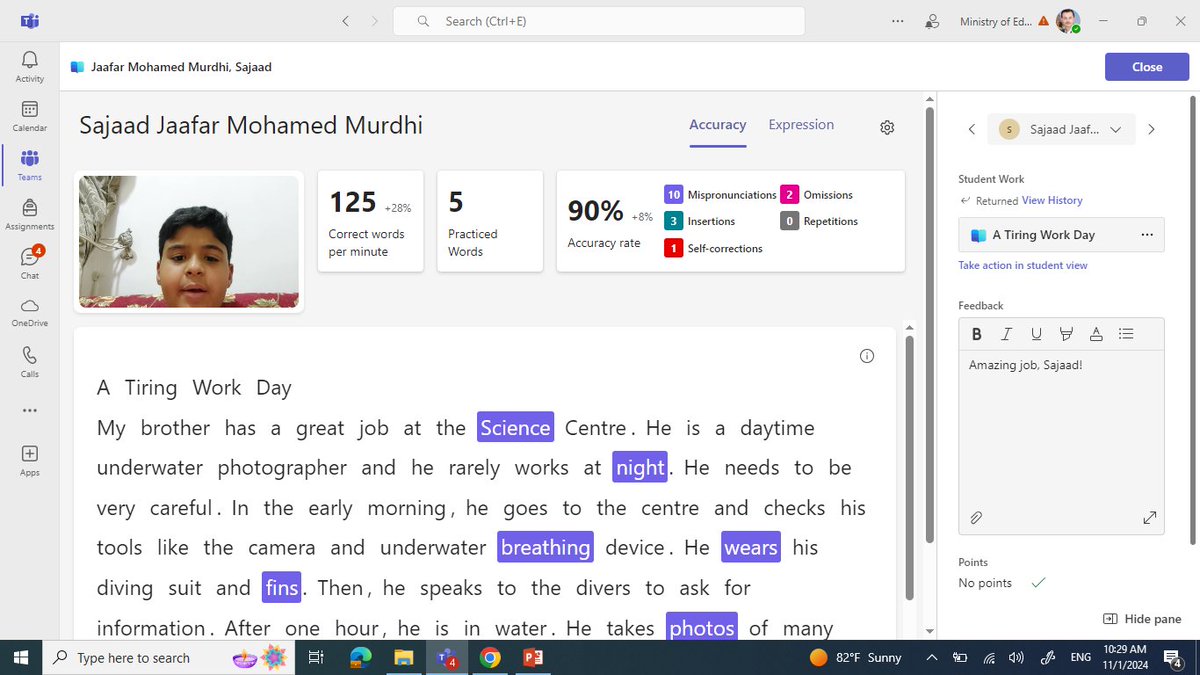Toggle bold formatting in the Feedback editor
The width and height of the screenshot is (1200, 675).
click(x=976, y=333)
